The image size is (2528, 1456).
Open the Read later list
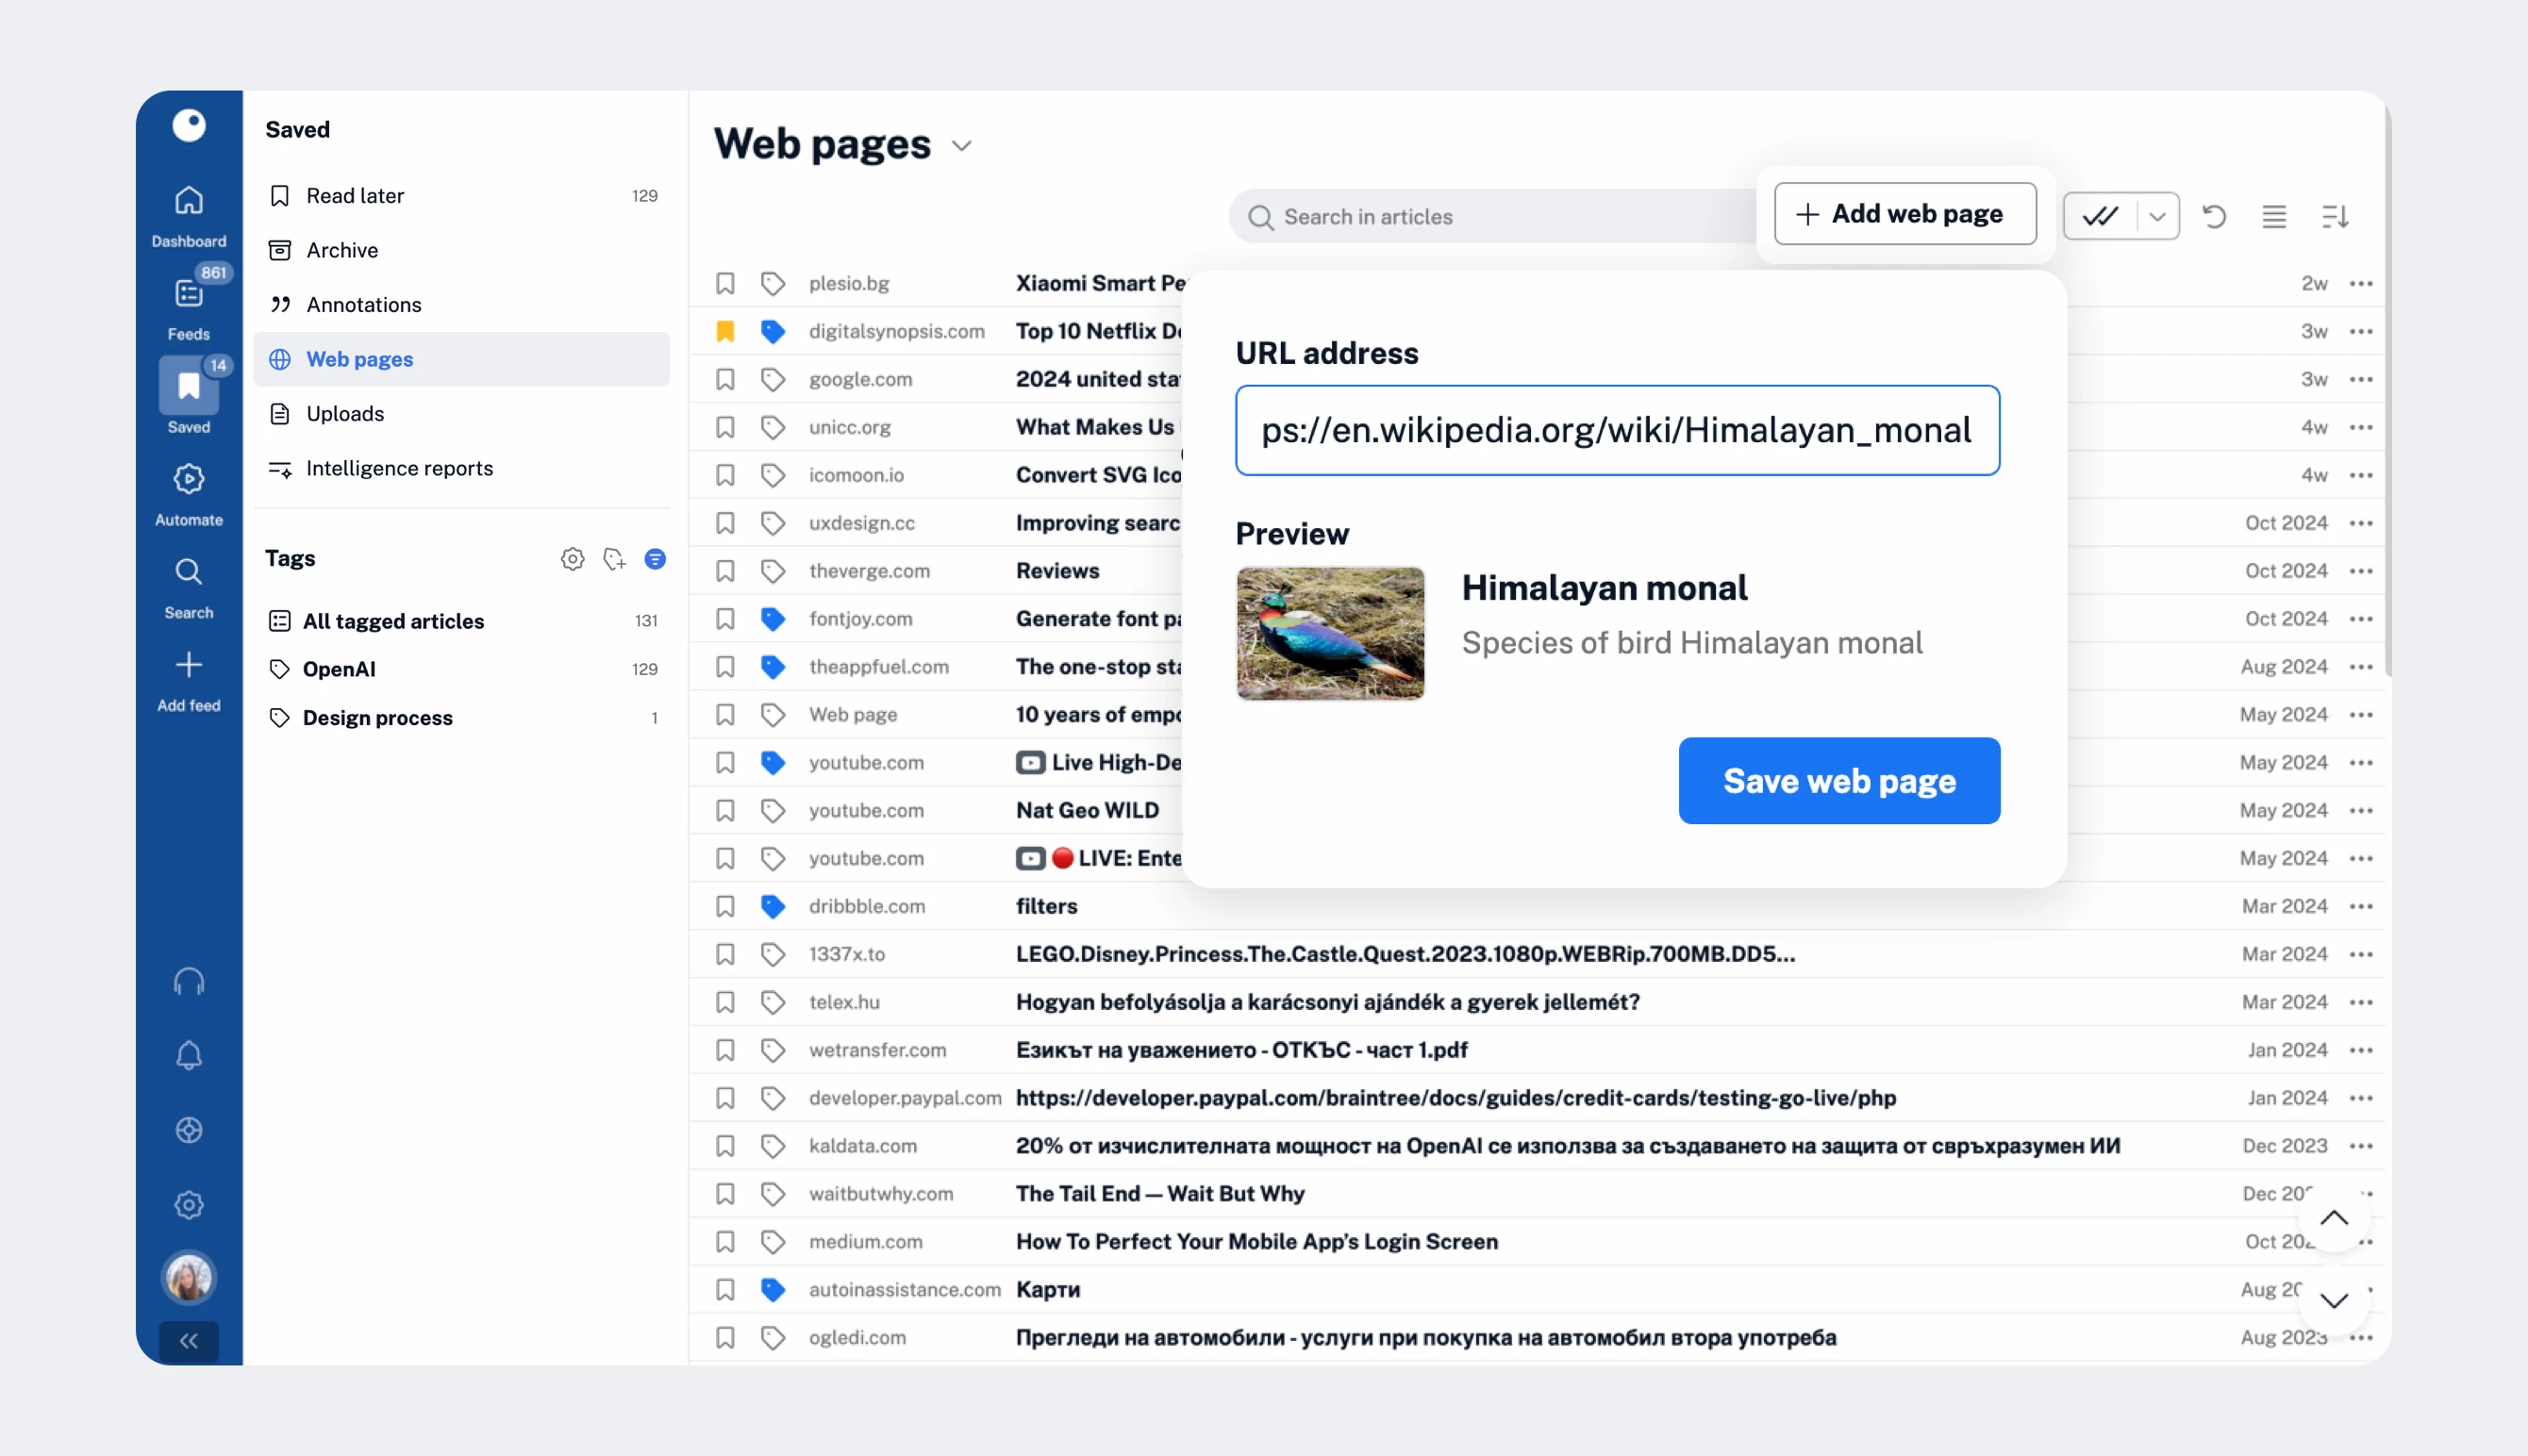[x=462, y=196]
